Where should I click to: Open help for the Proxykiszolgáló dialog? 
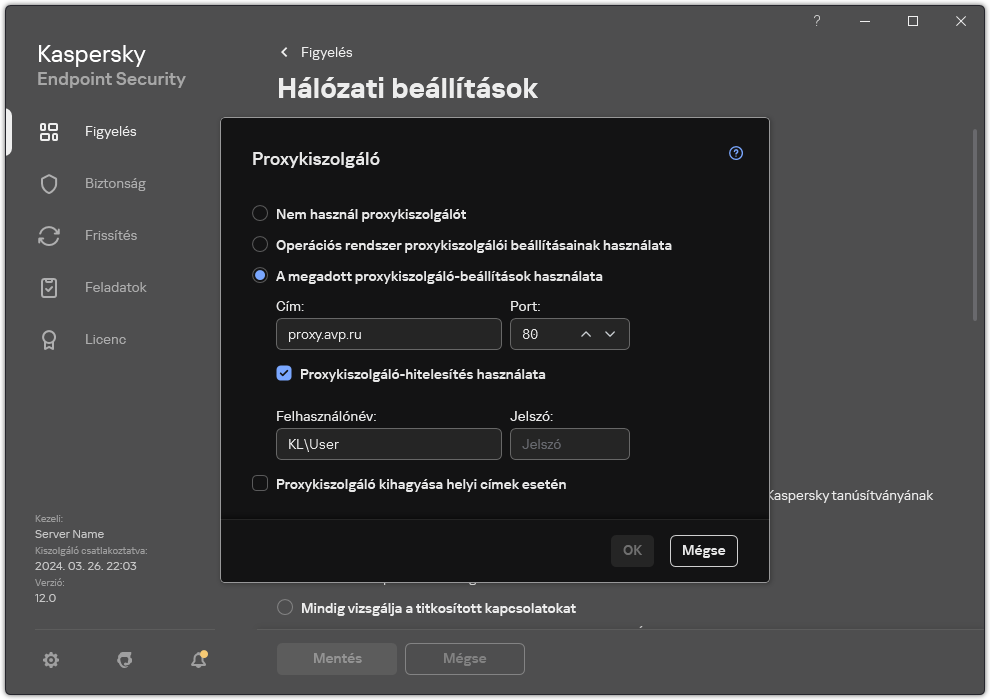[735, 152]
